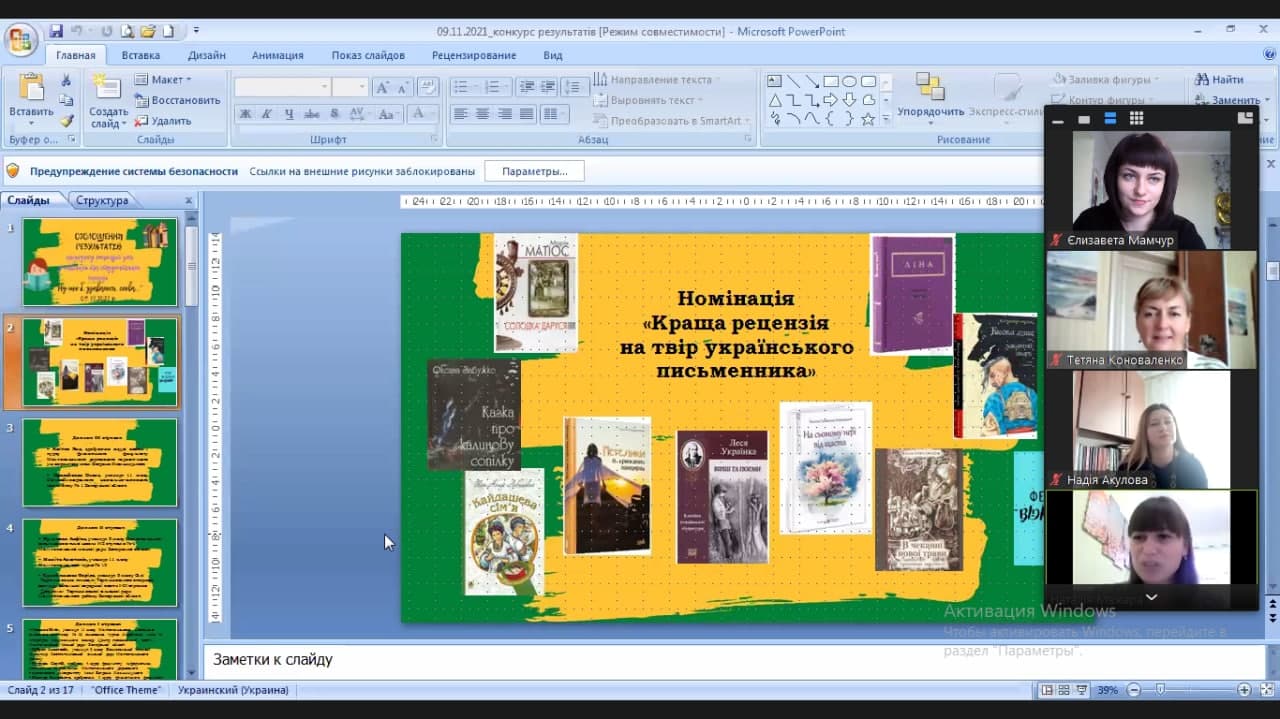Click the zoom in plus button
The width and height of the screenshot is (1280, 719).
pyautogui.click(x=1244, y=690)
